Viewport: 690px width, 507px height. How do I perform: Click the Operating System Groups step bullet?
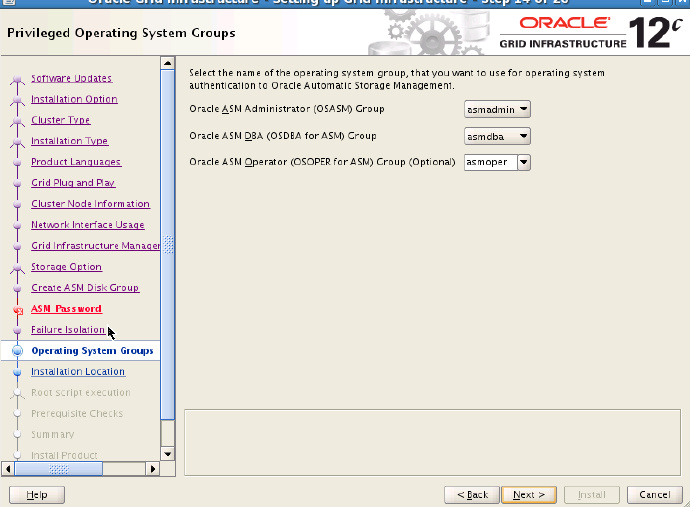[17, 351]
